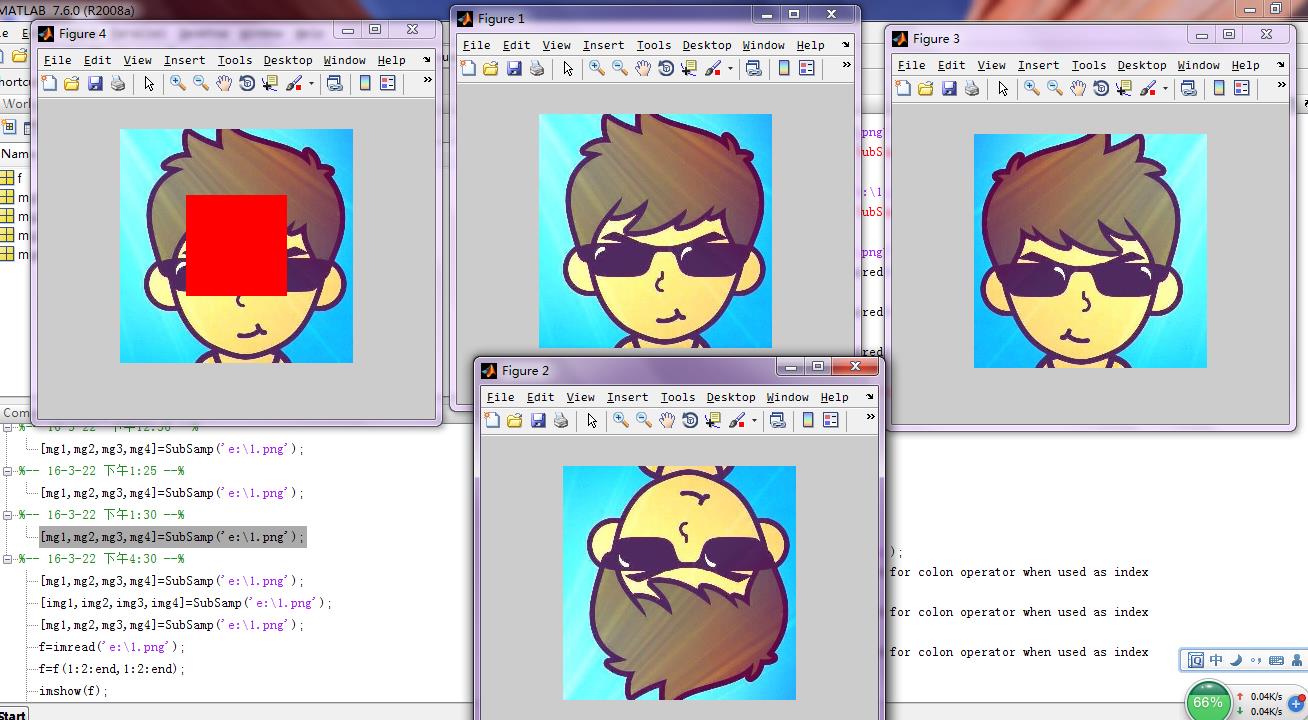Insert Legend icon in Figure 1 toolbar
1308x720 pixels.
[x=807, y=68]
